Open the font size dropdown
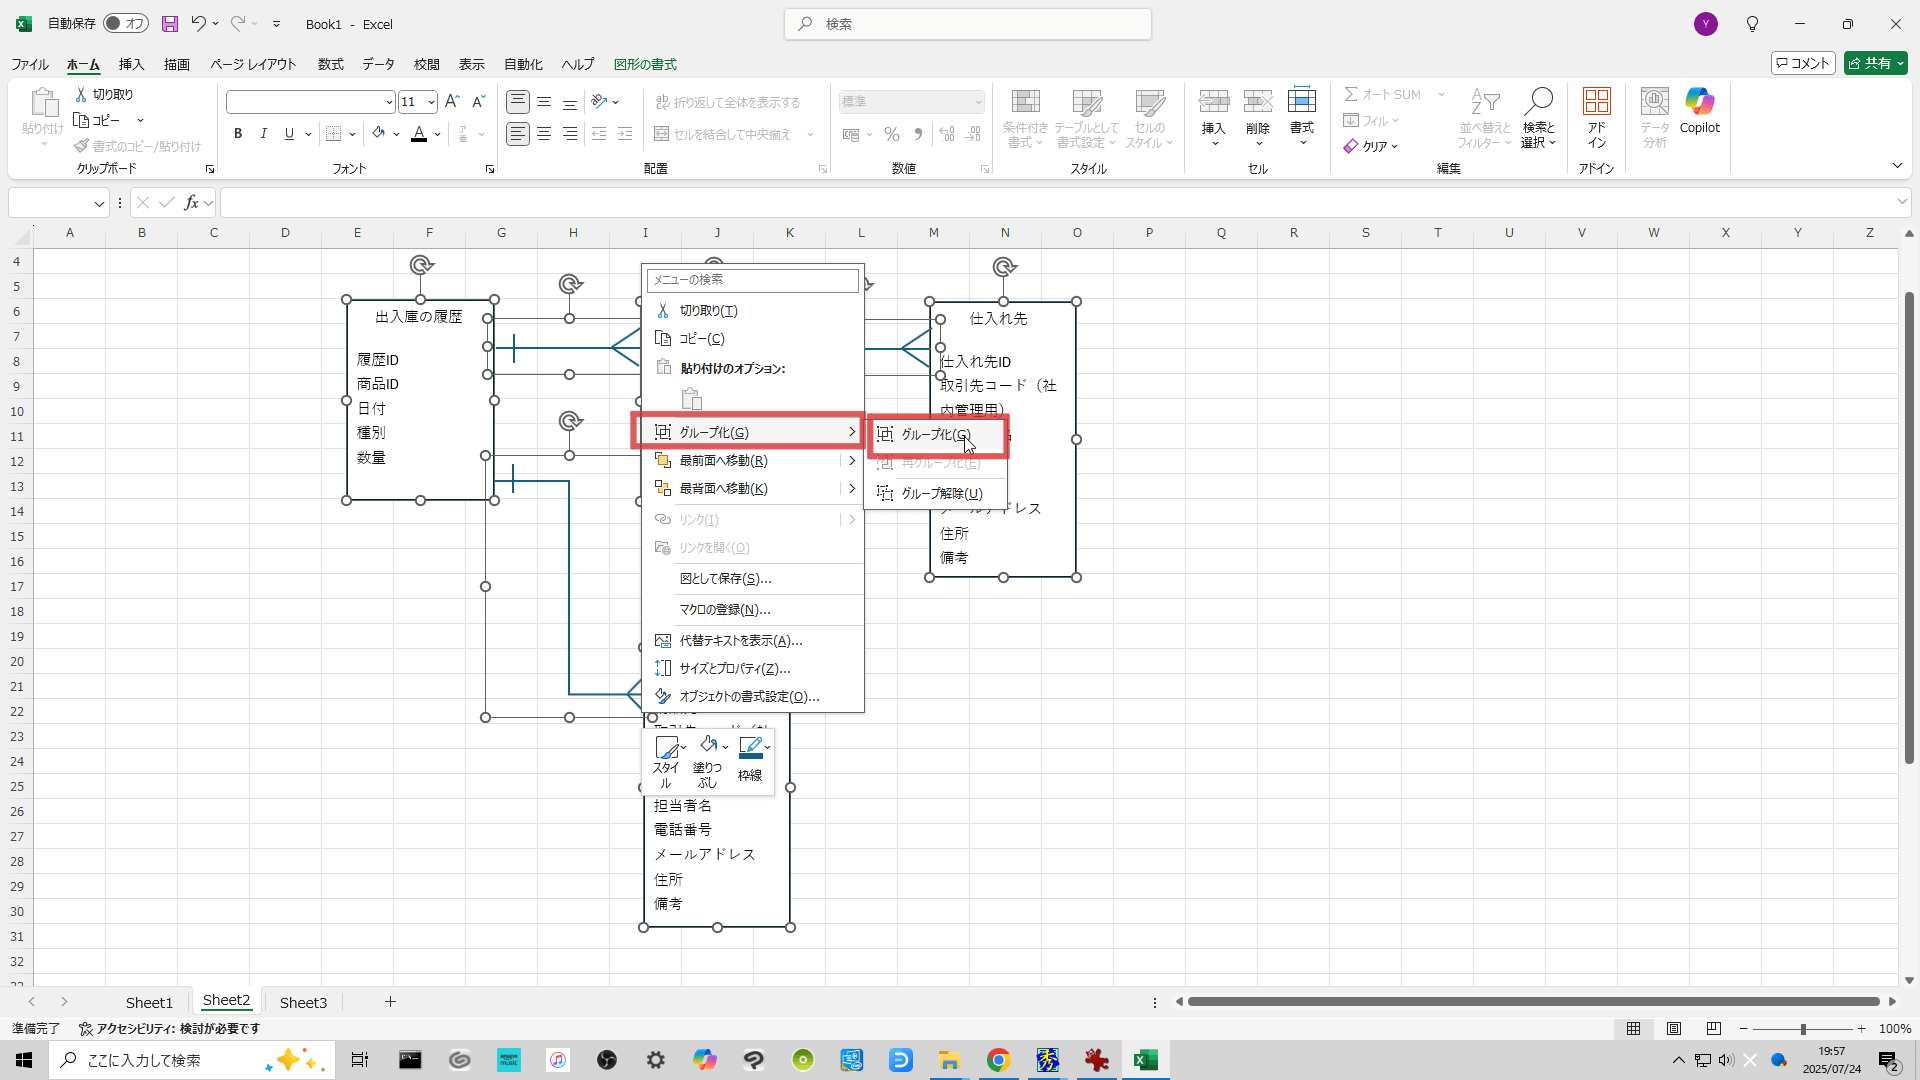The height and width of the screenshot is (1080, 1920). (x=431, y=102)
